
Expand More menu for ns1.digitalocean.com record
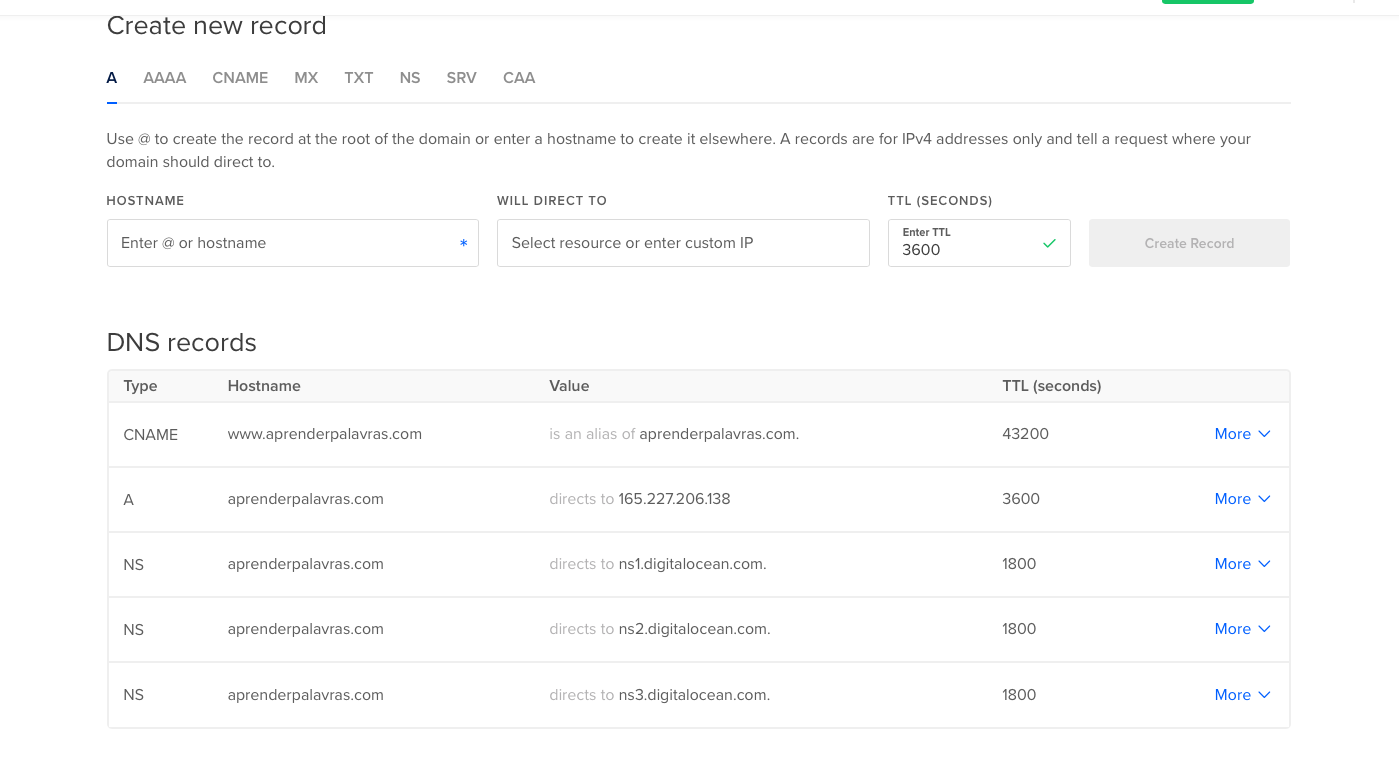tap(1242, 564)
